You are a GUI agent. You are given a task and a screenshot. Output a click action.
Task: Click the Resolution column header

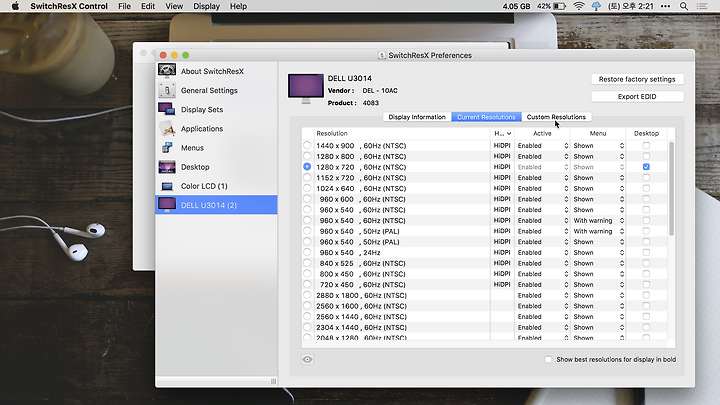click(402, 134)
